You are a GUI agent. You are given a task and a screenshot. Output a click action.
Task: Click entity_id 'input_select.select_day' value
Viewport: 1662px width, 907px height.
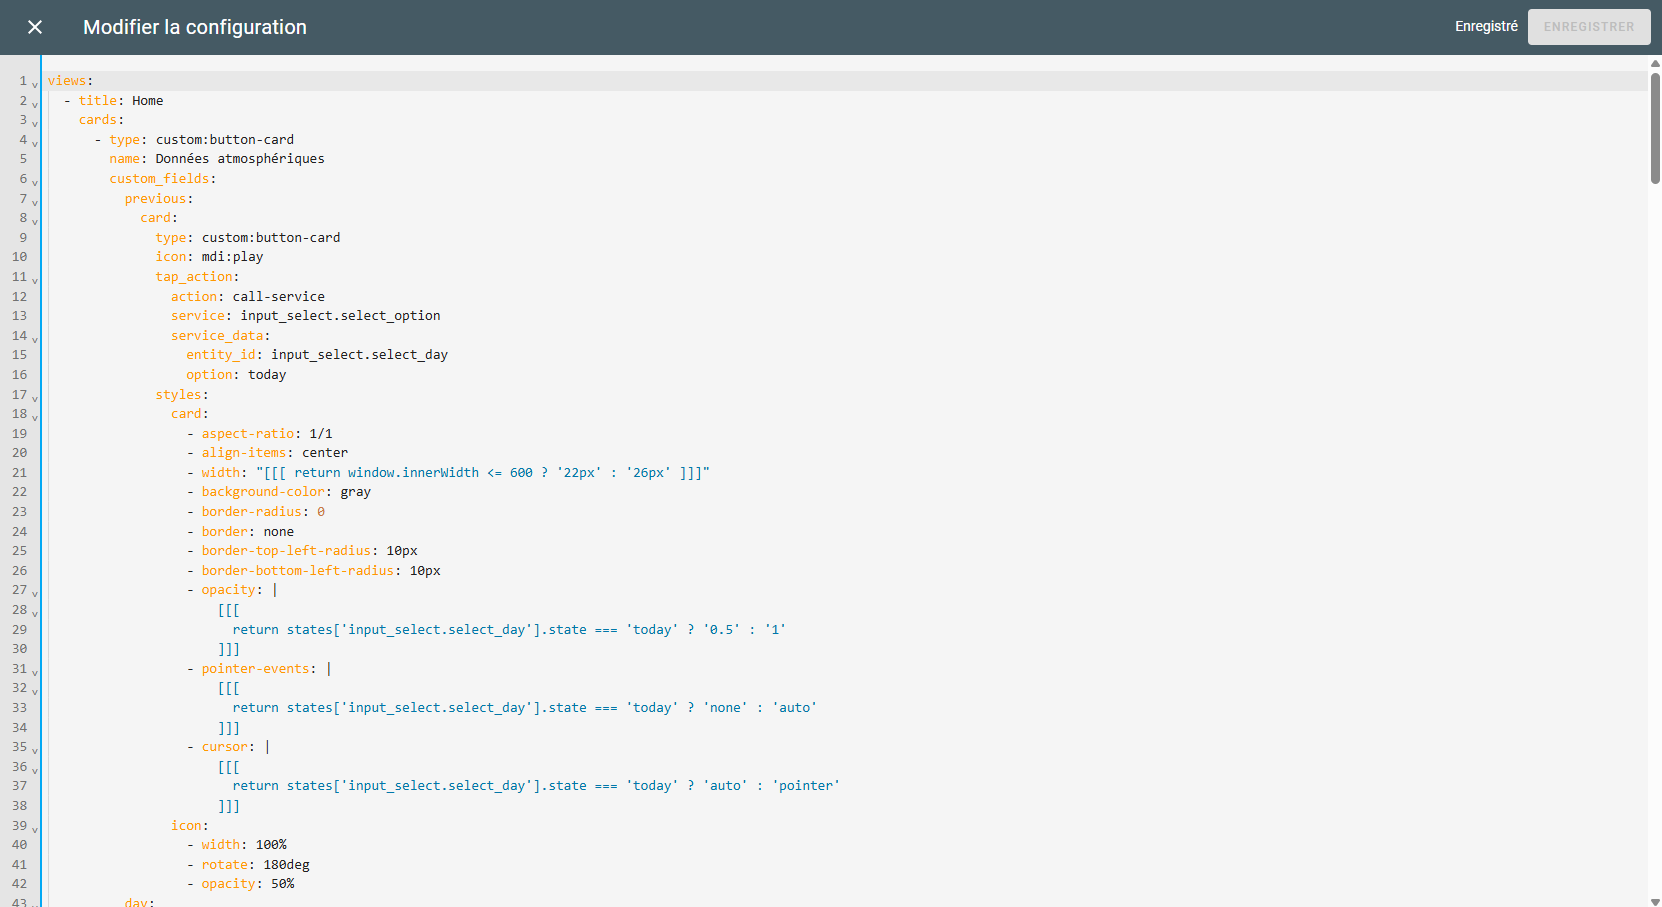(x=360, y=355)
